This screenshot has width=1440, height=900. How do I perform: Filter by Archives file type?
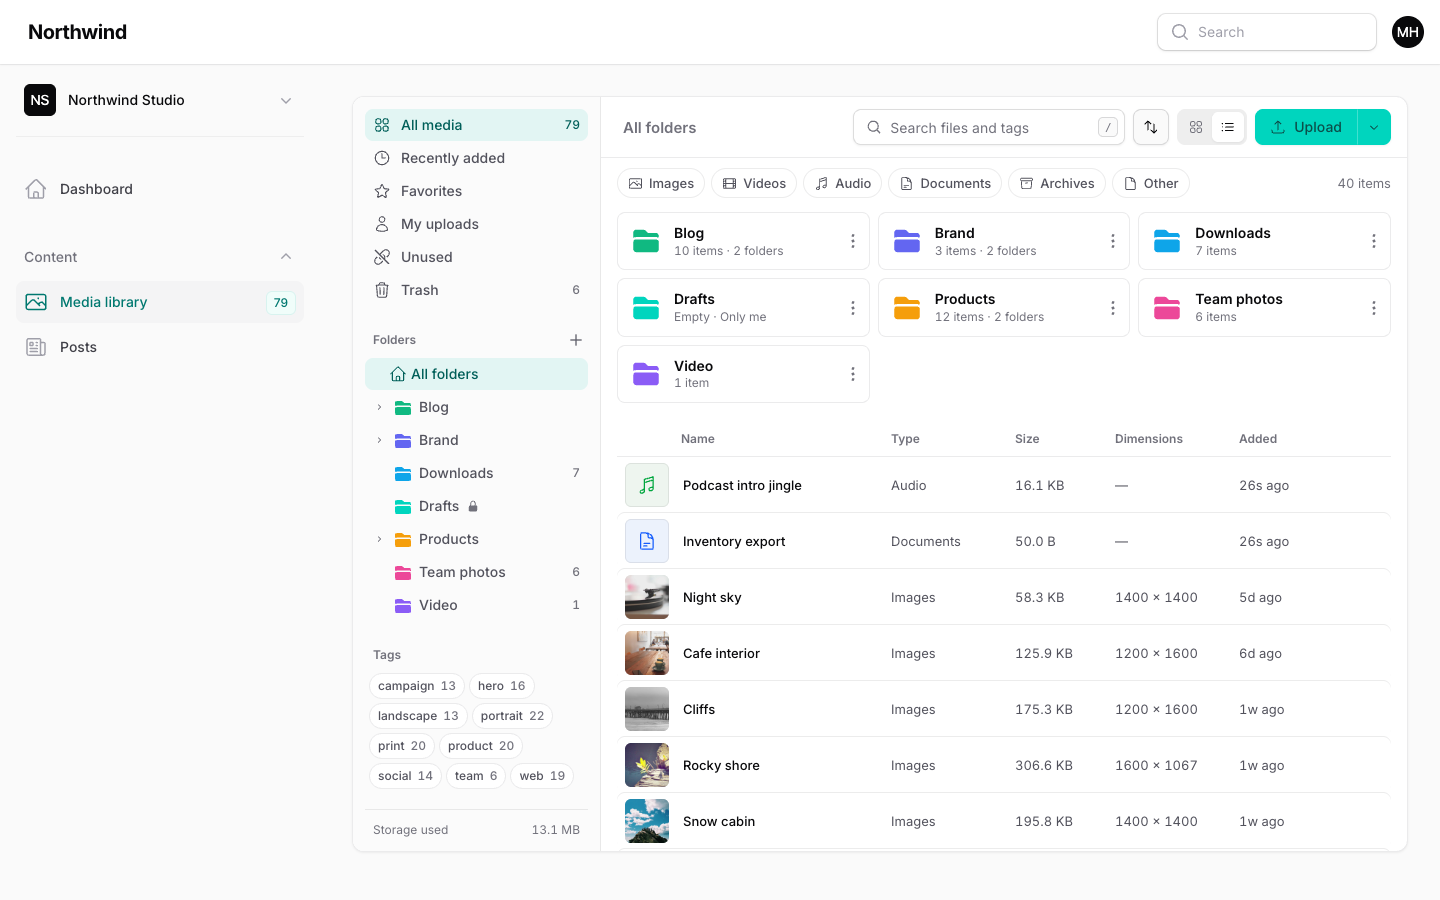1057,183
